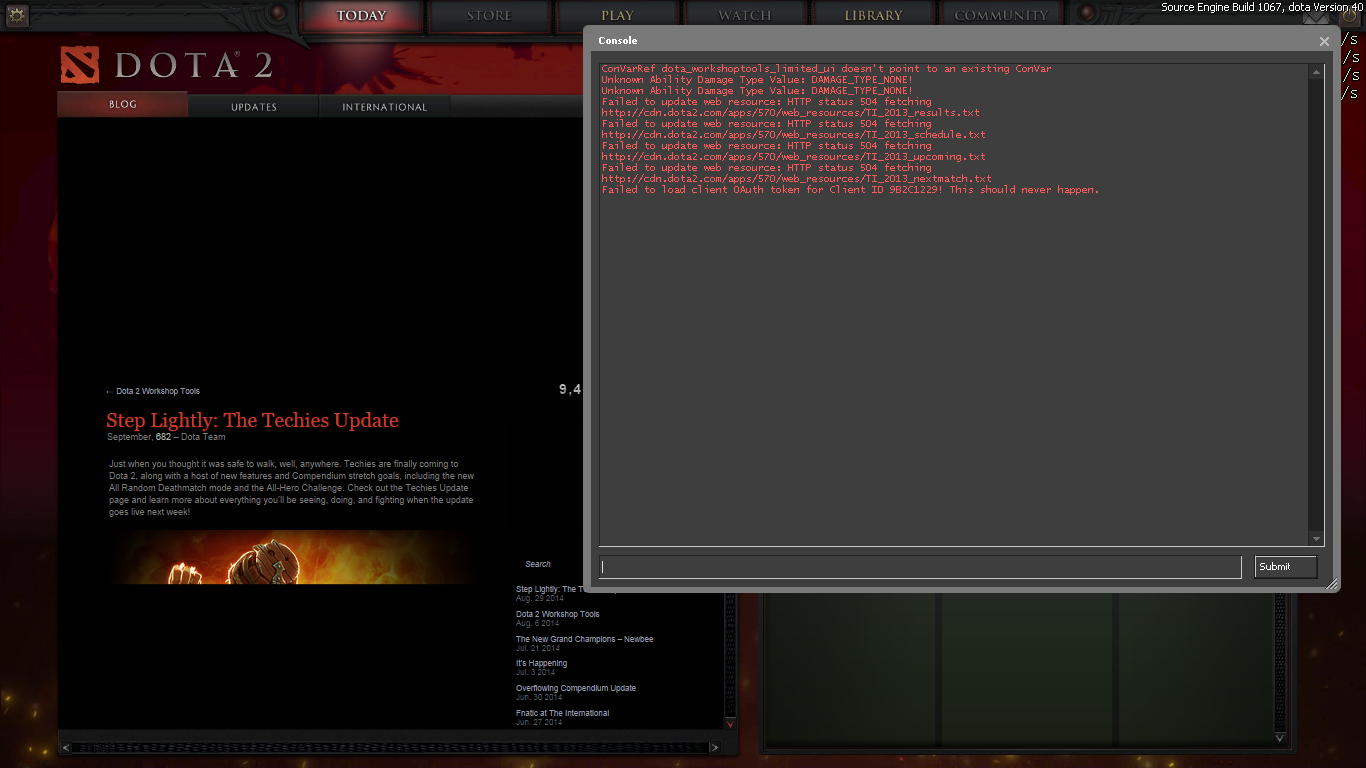The image size is (1366, 768).
Task: Open the Store tab
Action: pos(489,16)
